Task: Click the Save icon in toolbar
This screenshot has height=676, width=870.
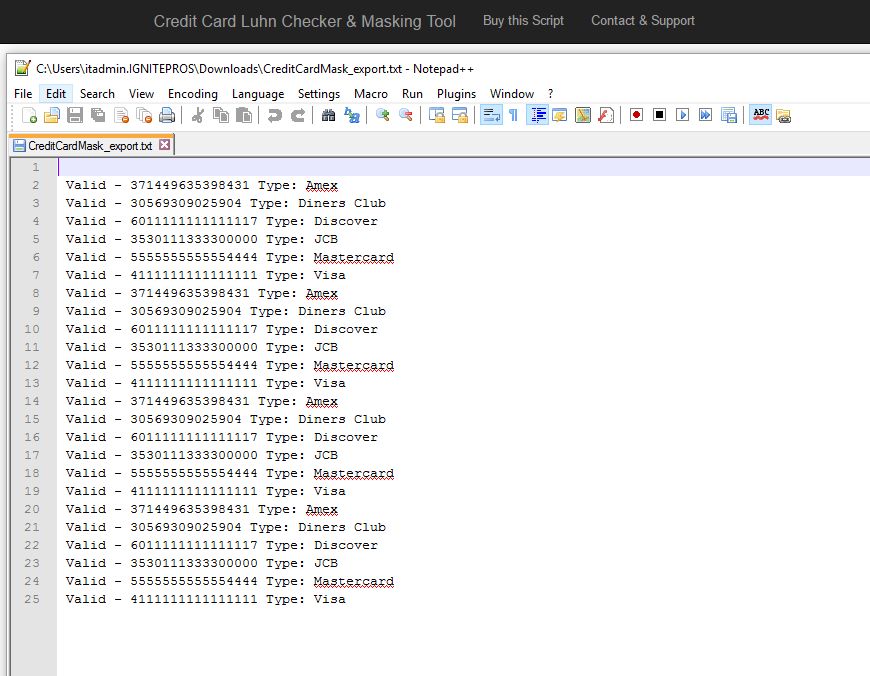Action: 75,115
